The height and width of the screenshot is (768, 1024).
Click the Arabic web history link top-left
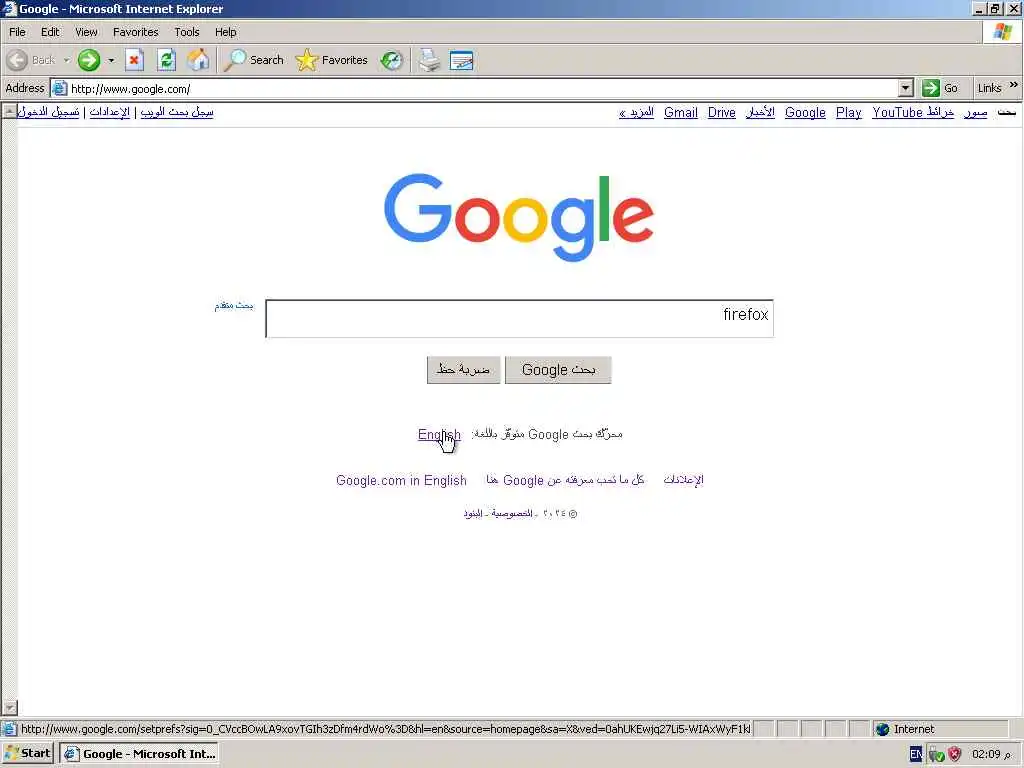coord(177,112)
